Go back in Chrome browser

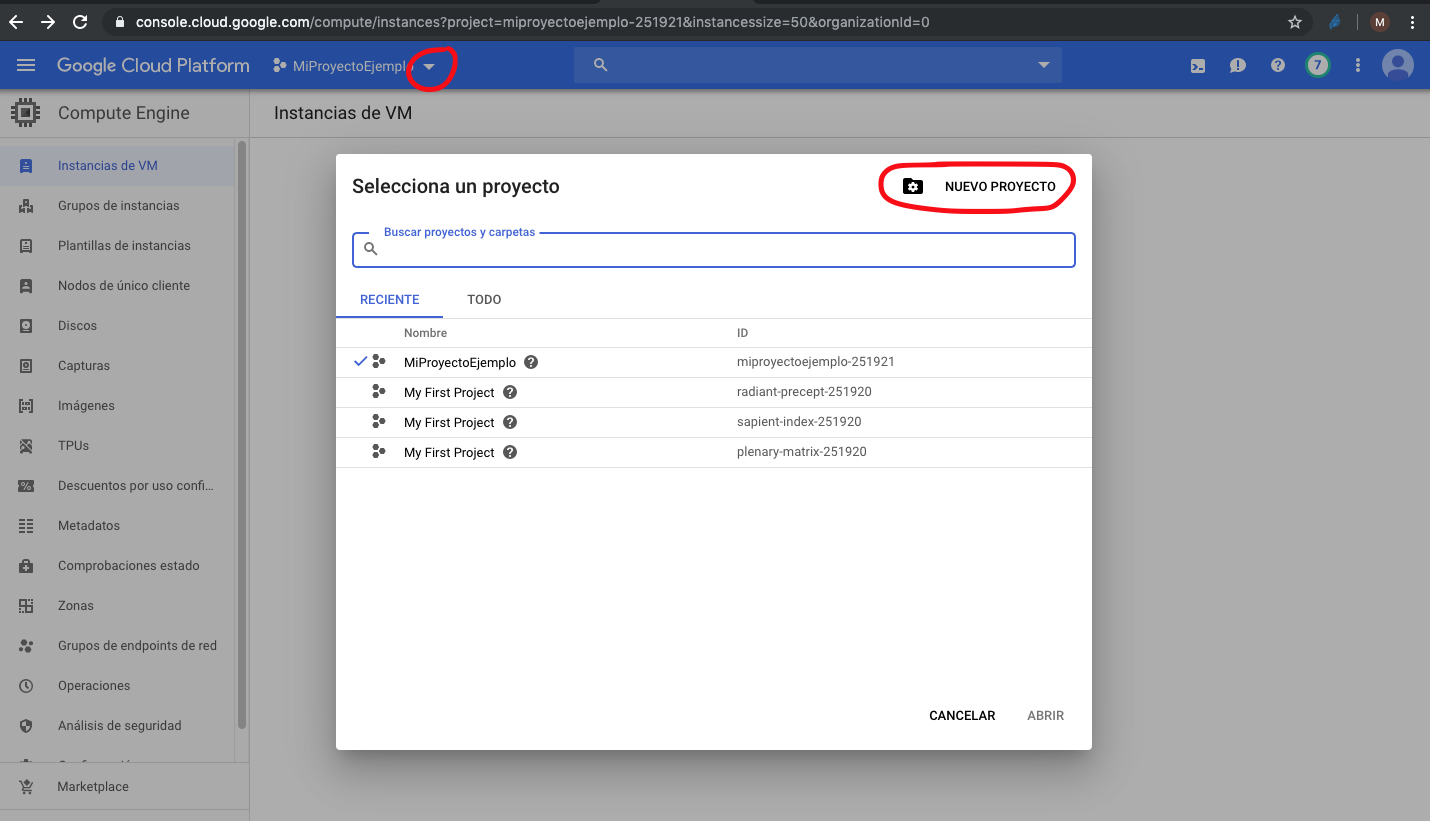(x=16, y=21)
